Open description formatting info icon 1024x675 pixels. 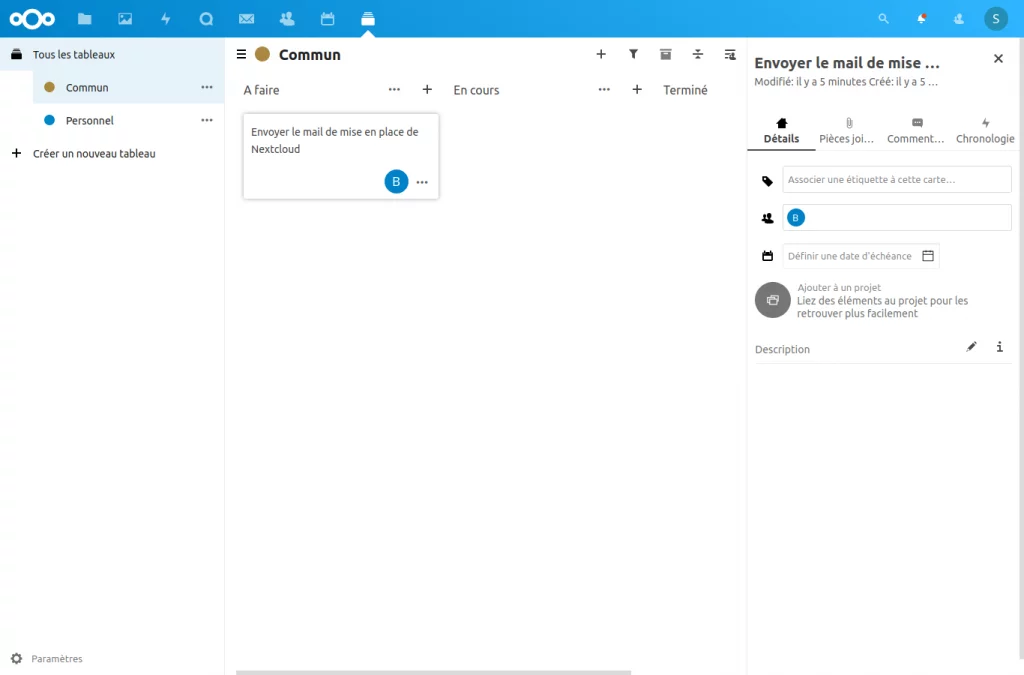pos(1000,347)
